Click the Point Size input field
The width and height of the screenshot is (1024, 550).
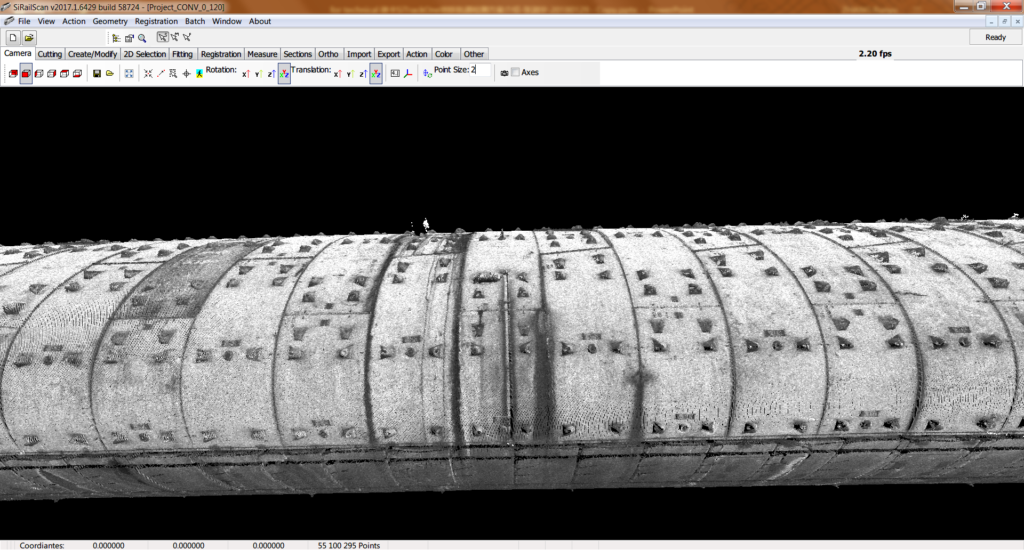[480, 71]
